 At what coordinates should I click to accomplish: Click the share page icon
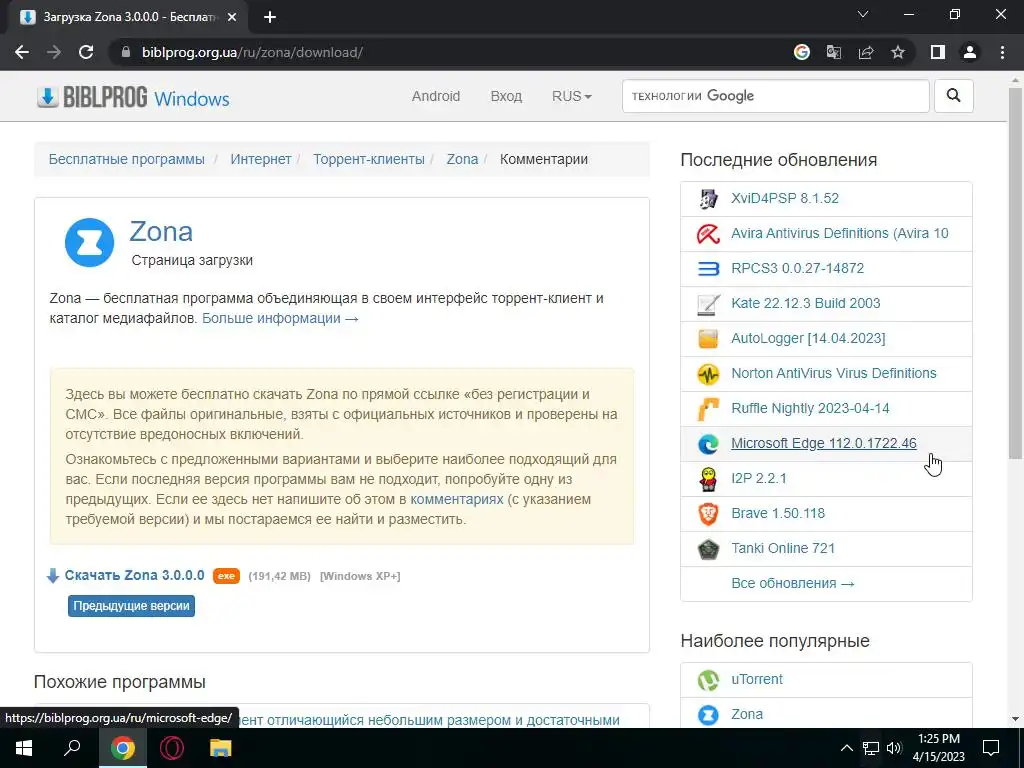pyautogui.click(x=866, y=52)
